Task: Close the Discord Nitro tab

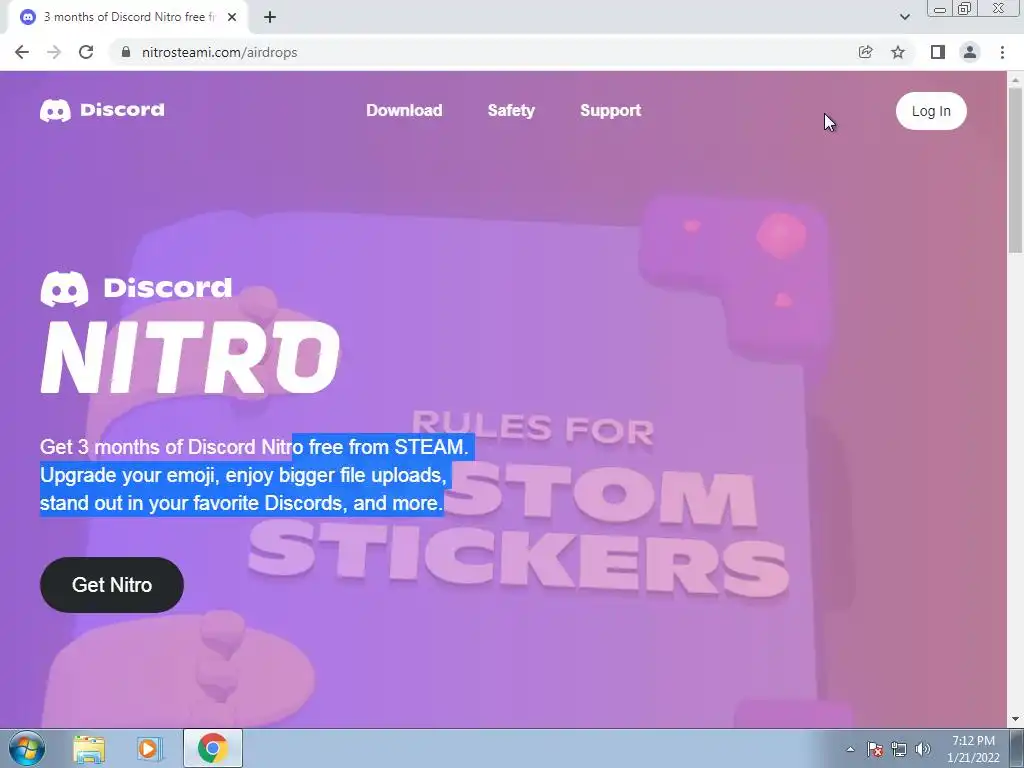Action: (232, 18)
